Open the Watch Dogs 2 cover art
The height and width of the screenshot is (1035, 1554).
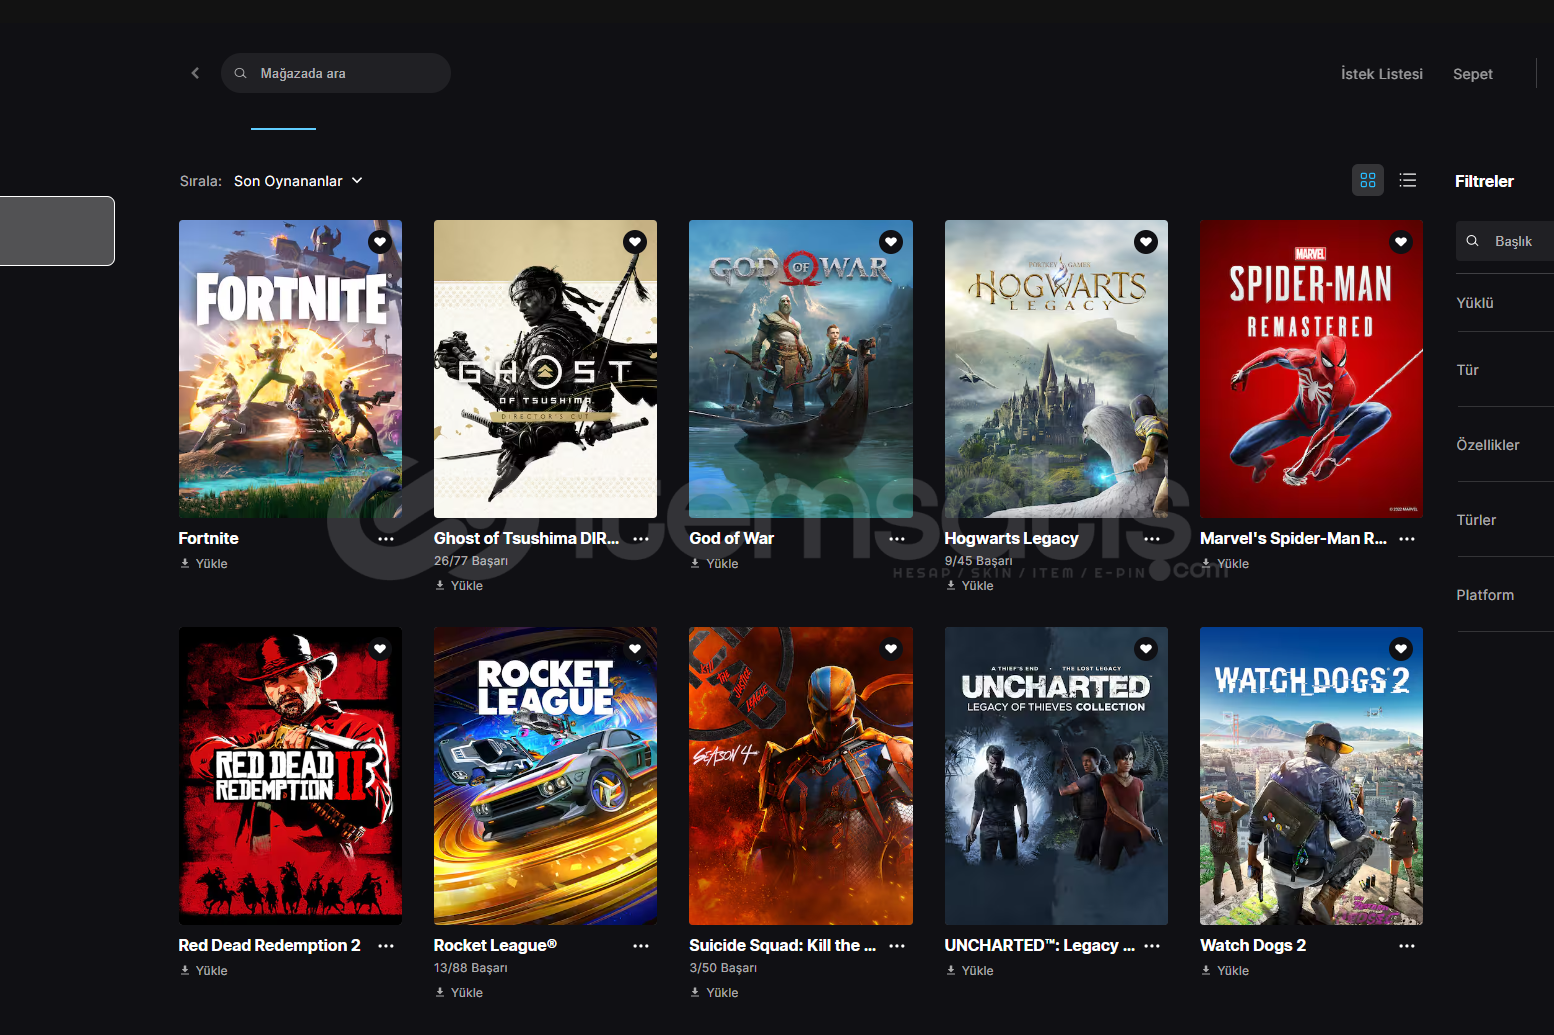tap(1311, 776)
